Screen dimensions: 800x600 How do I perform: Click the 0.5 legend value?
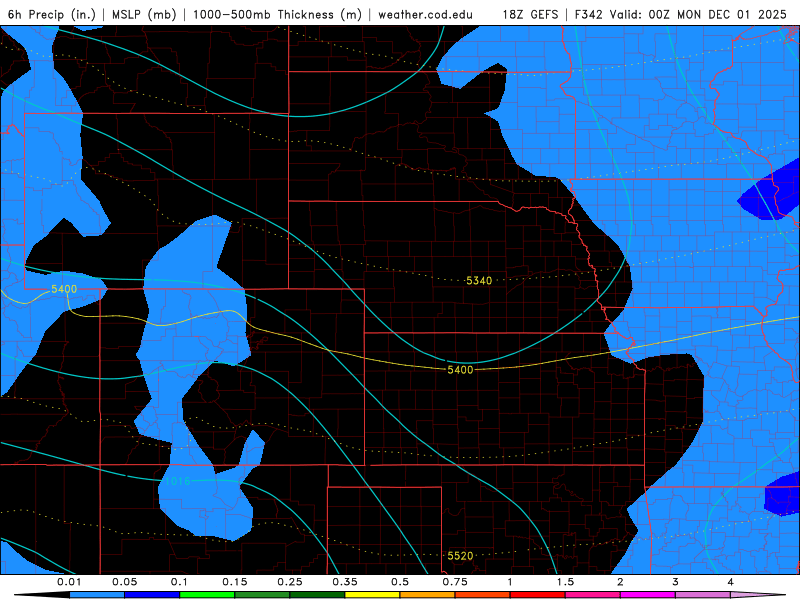(x=400, y=582)
